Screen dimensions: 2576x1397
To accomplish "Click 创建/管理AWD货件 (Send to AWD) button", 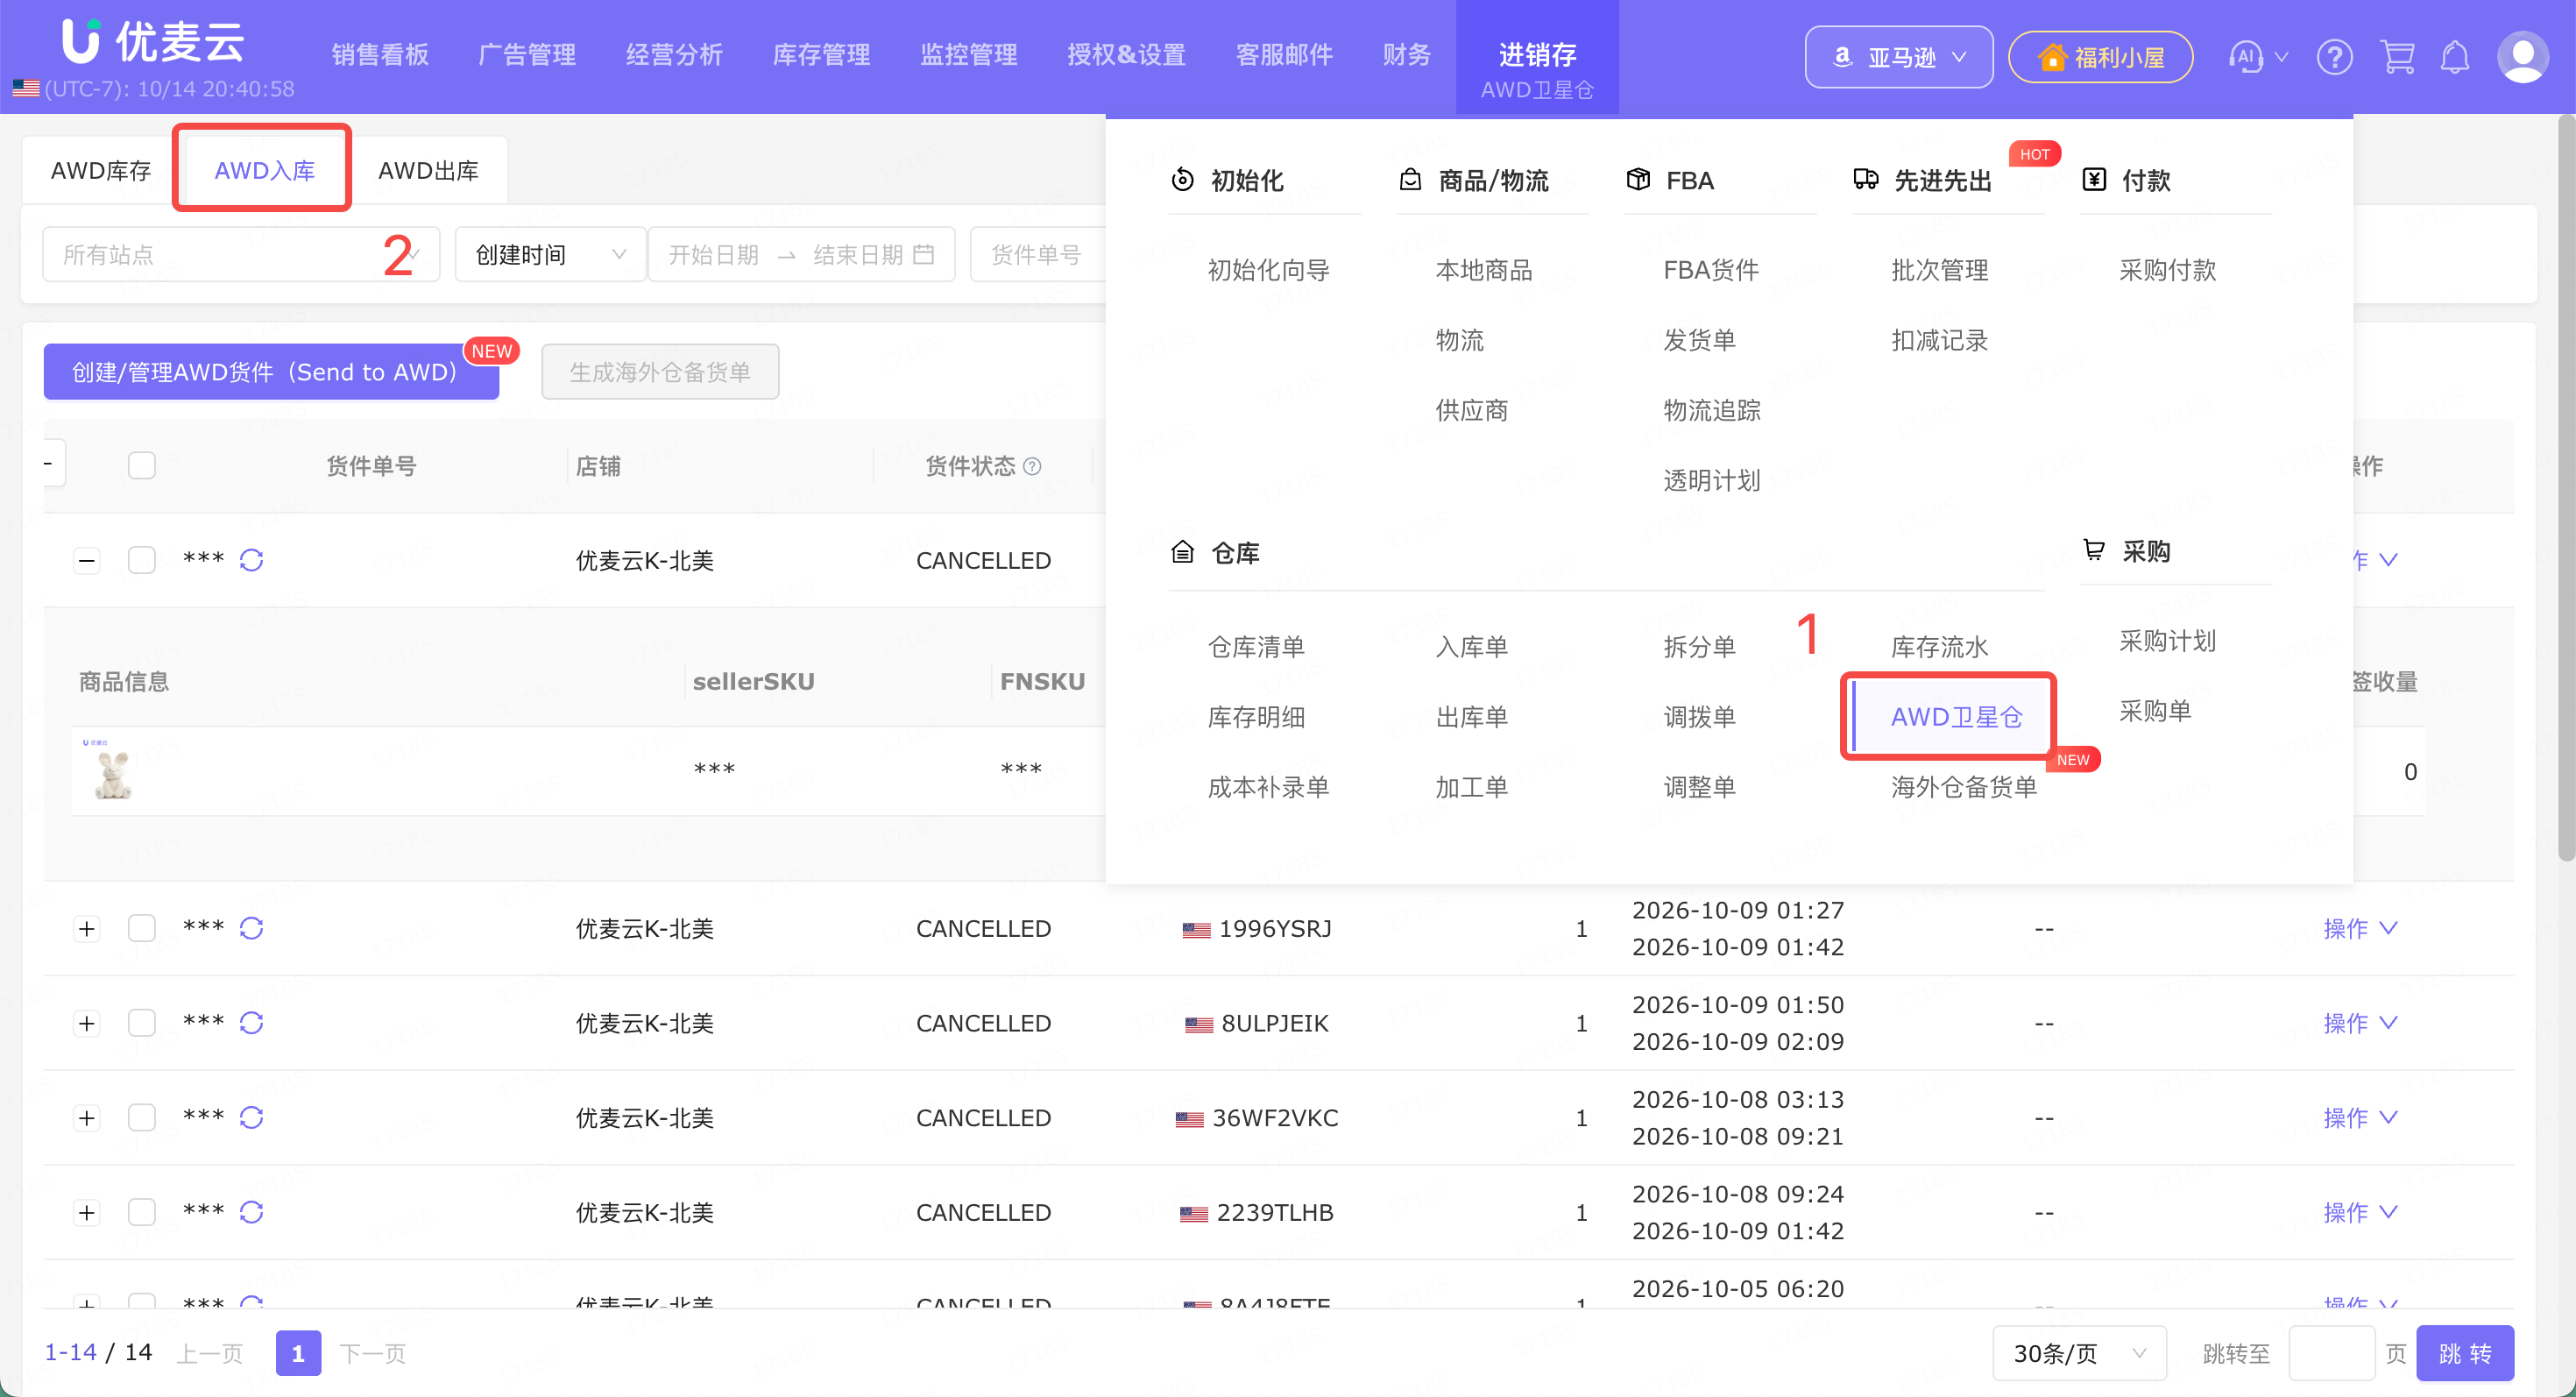I will 271,372.
